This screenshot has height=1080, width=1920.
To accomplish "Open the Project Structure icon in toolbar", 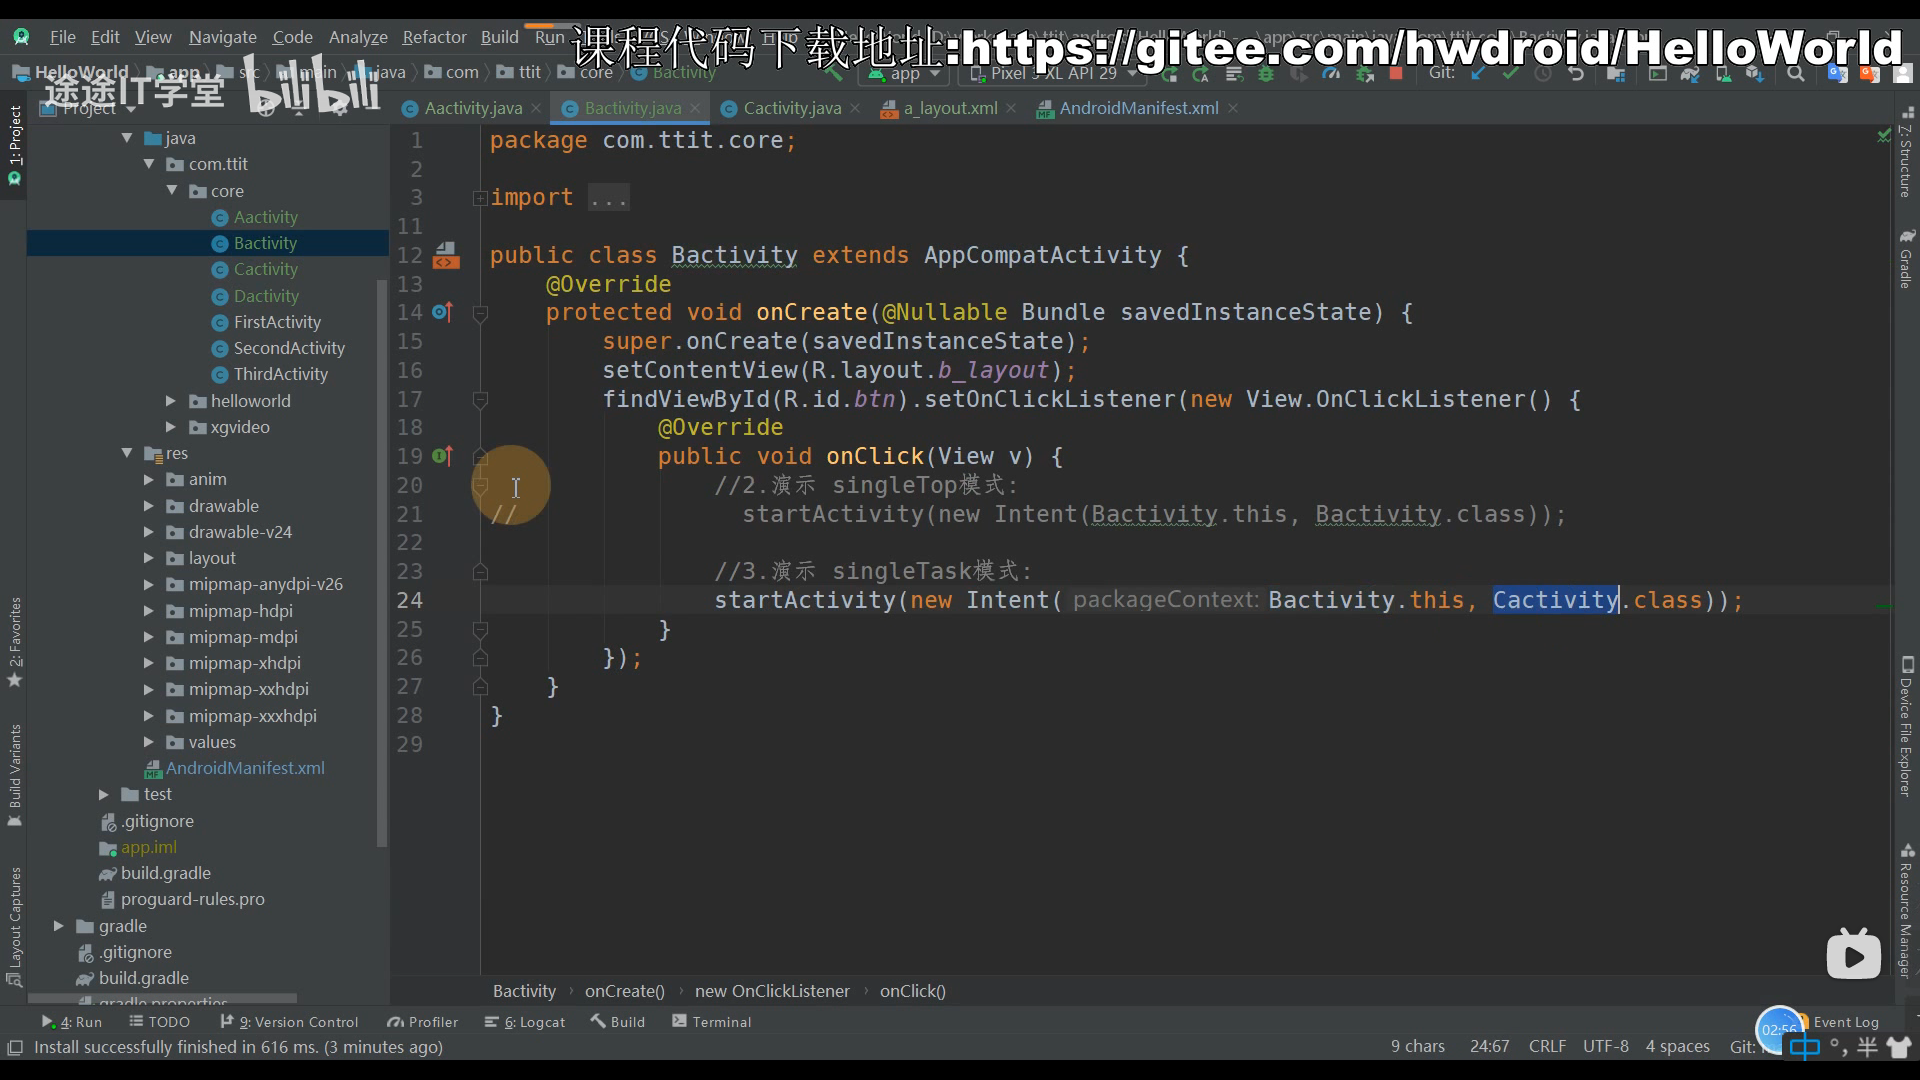I will pos(1616,74).
